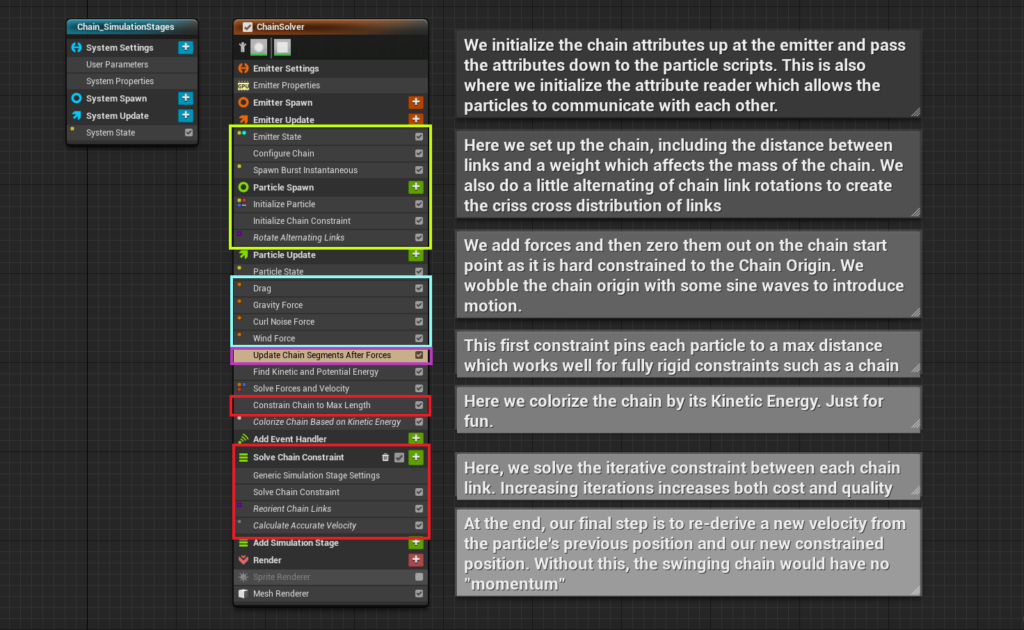This screenshot has width=1024, height=630.
Task: Select the Initialize Chain Constraint module
Action: 330,221
